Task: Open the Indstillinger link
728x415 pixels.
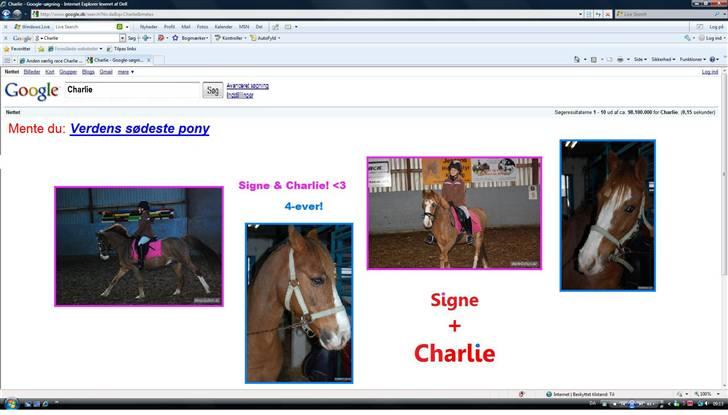Action: [240, 95]
